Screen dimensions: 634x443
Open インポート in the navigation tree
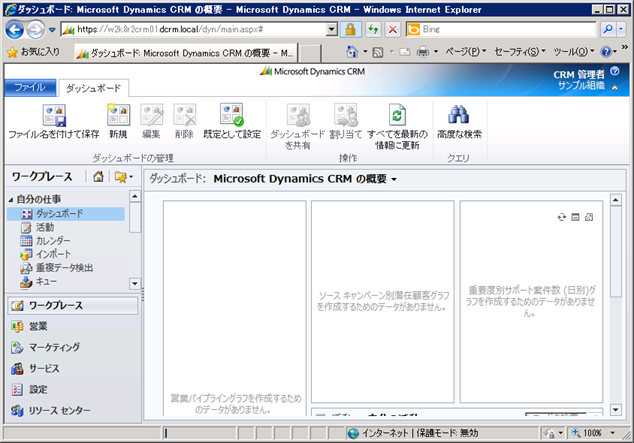(45, 254)
